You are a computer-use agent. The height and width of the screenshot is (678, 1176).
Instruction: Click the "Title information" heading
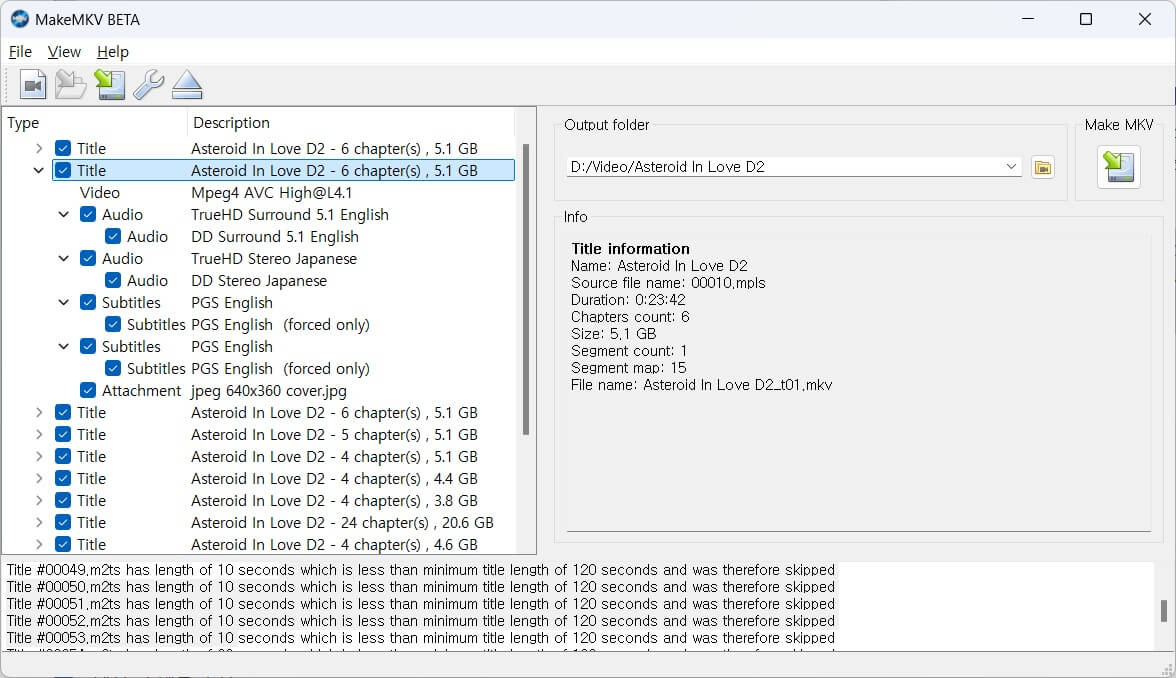(x=630, y=249)
